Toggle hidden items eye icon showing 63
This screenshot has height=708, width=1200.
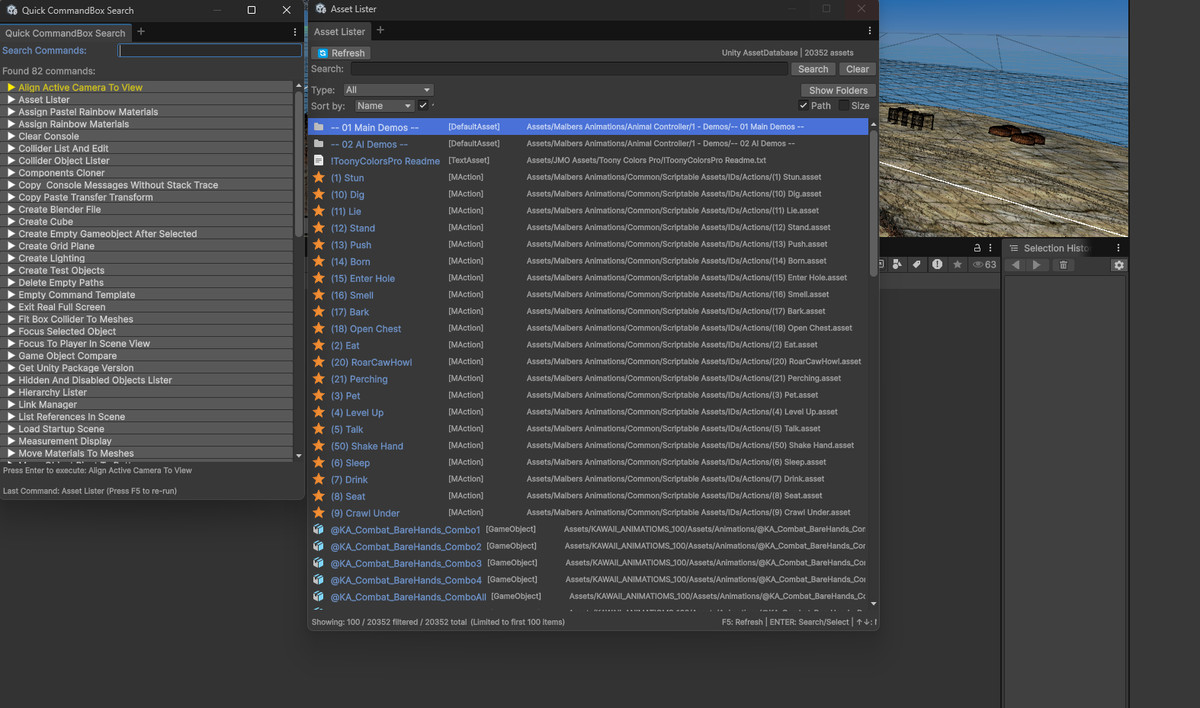[x=984, y=265]
